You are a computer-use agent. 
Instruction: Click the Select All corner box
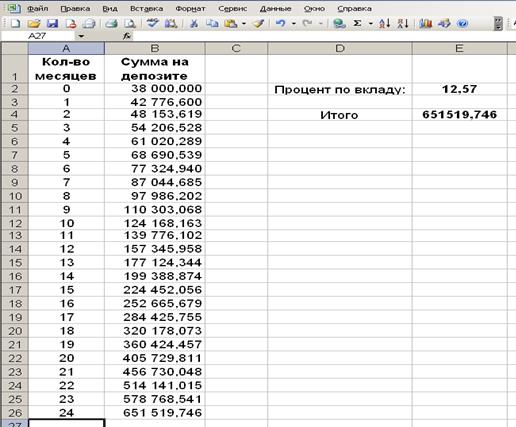click(15, 49)
